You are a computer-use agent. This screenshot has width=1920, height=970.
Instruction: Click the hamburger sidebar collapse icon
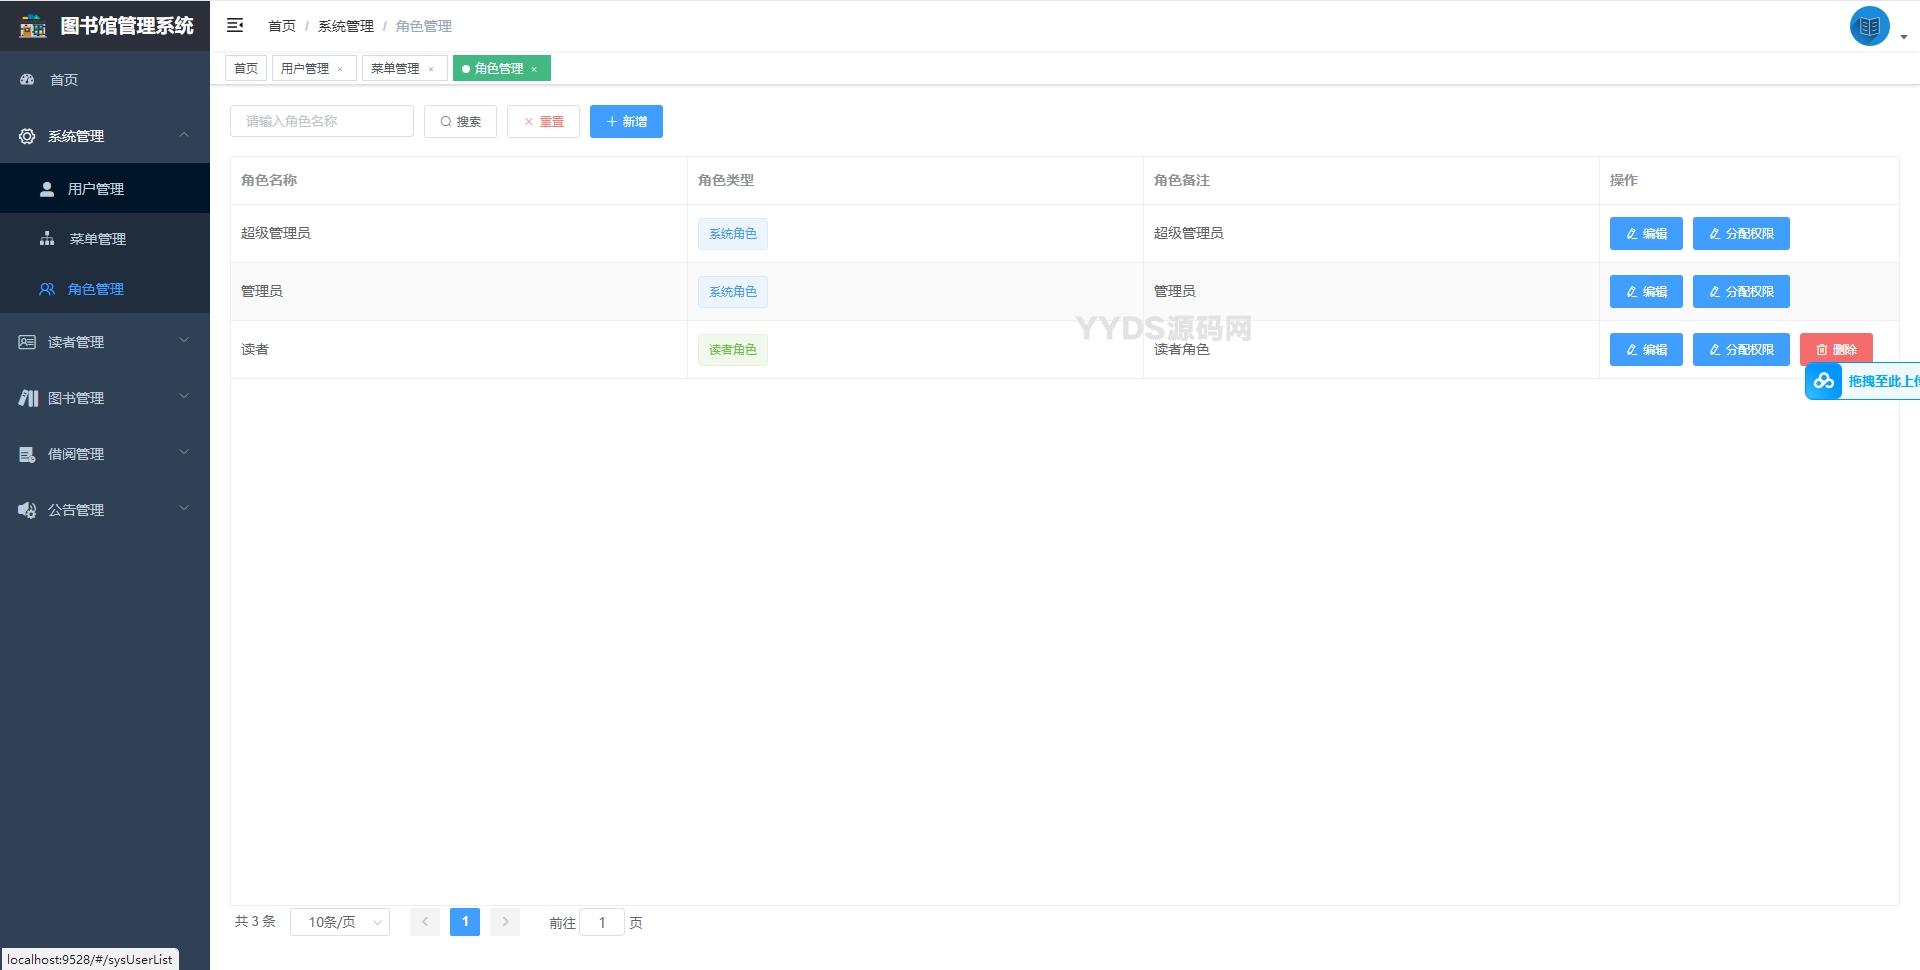point(235,25)
